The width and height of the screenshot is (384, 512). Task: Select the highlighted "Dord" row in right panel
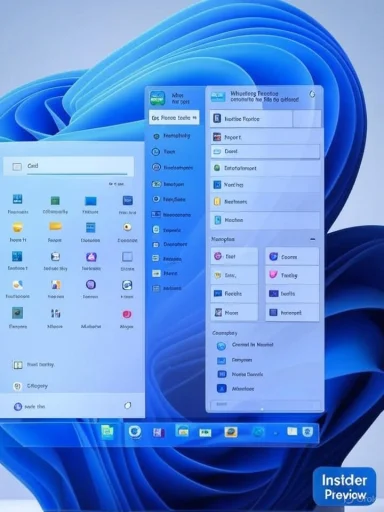pyautogui.click(x=265, y=152)
